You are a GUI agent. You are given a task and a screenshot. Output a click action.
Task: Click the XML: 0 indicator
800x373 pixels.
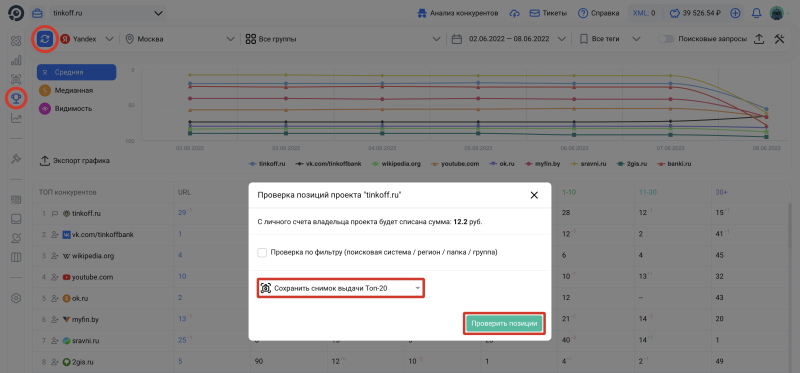tap(644, 13)
